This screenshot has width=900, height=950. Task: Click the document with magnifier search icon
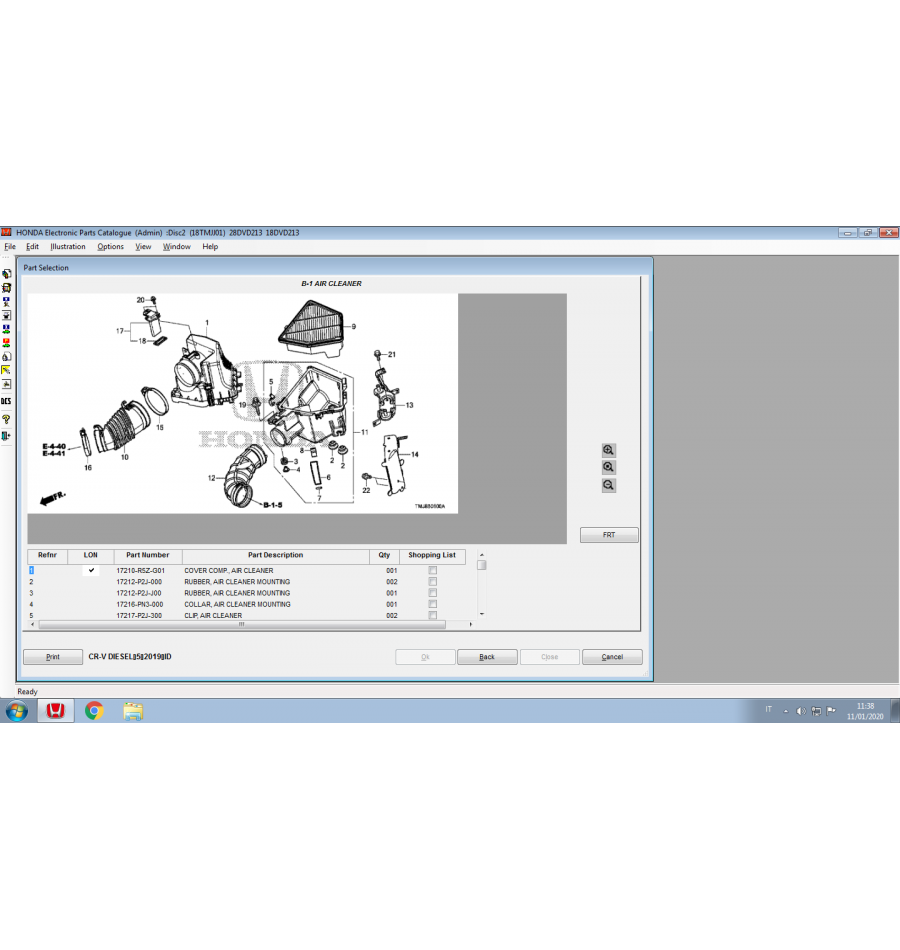pyautogui.click(x=7, y=357)
